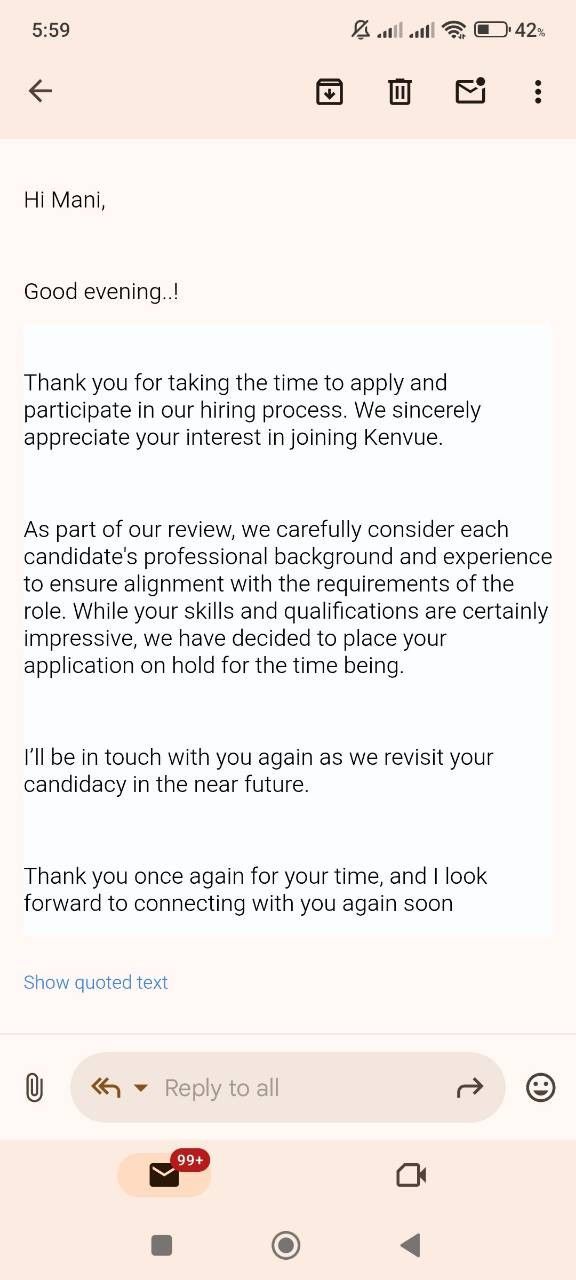Open recent apps with the square button
The width and height of the screenshot is (576, 1280).
(161, 1245)
